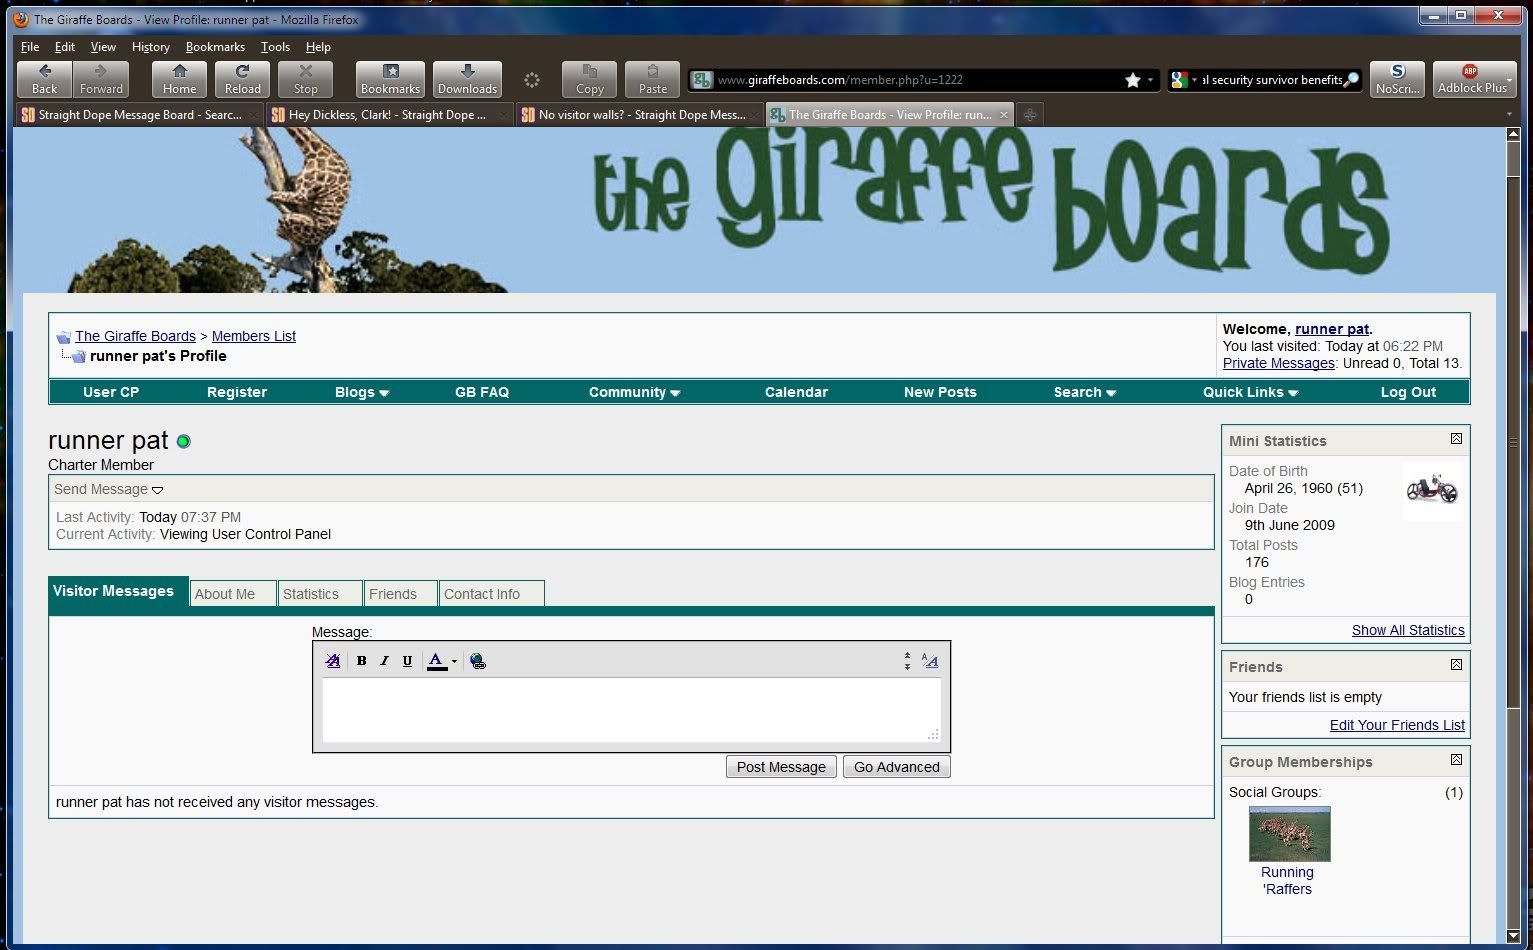Click the Back navigation button
This screenshot has width=1533, height=950.
(x=45, y=79)
